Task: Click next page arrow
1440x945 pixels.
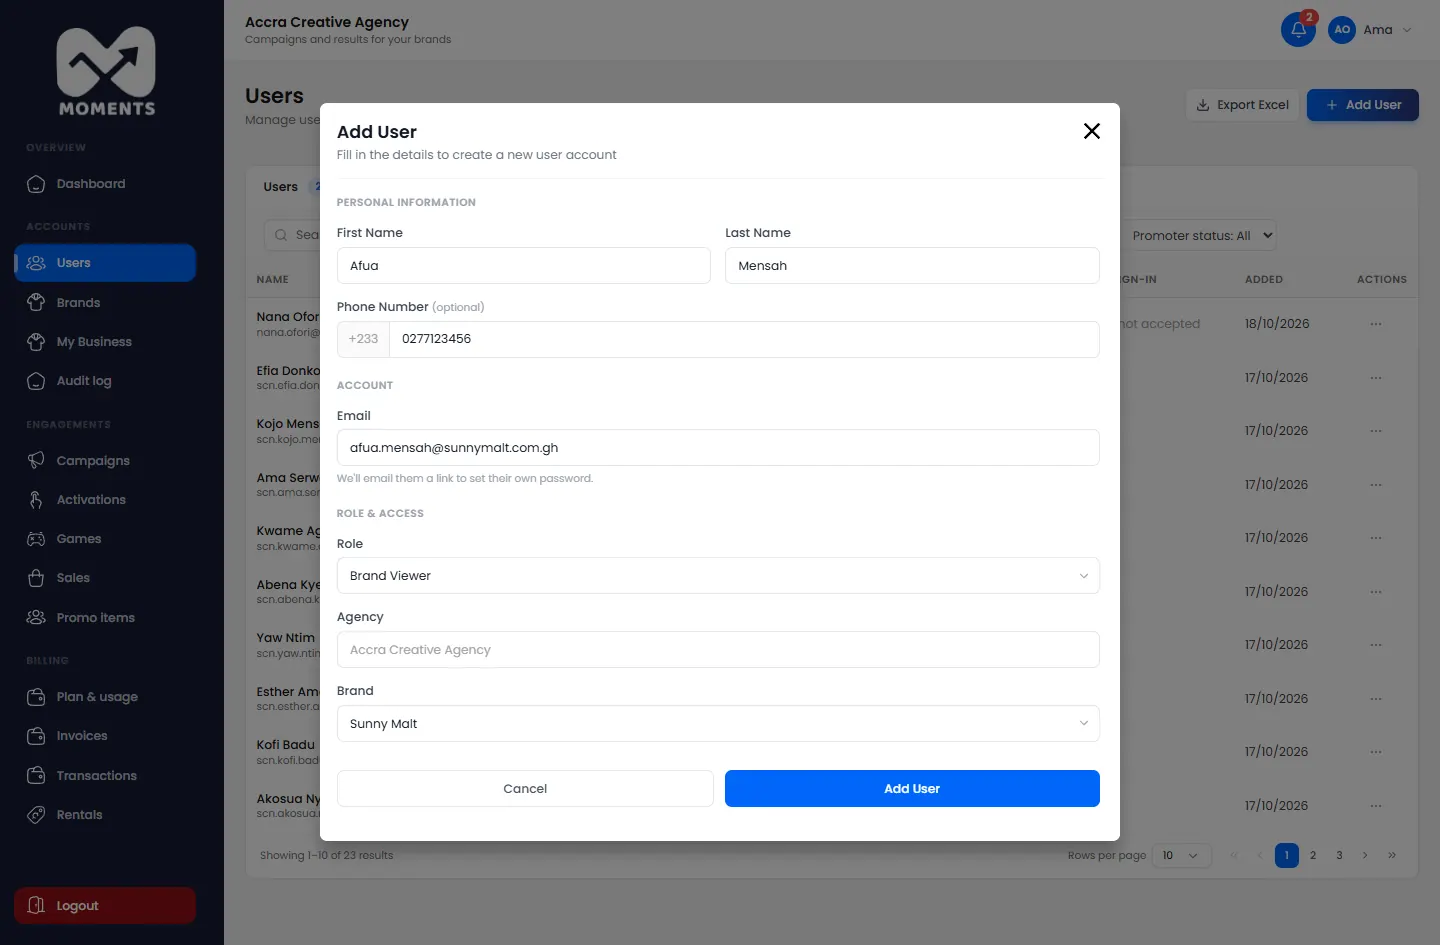Action: click(1365, 856)
